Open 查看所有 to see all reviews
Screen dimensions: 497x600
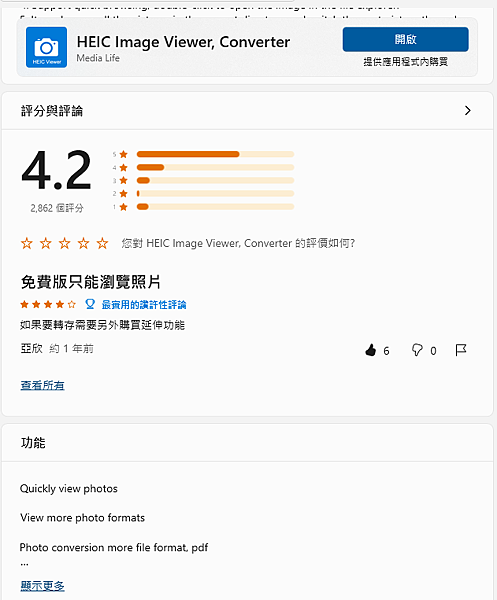click(42, 385)
